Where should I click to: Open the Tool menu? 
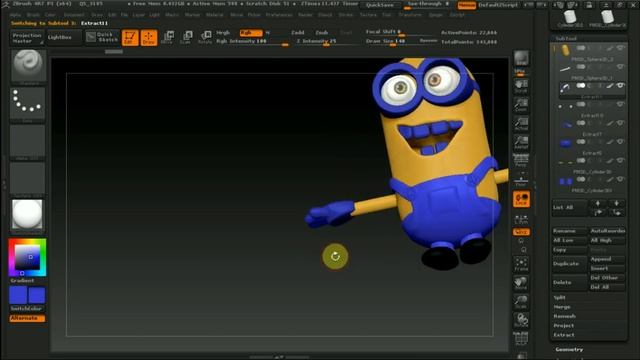click(x=387, y=15)
